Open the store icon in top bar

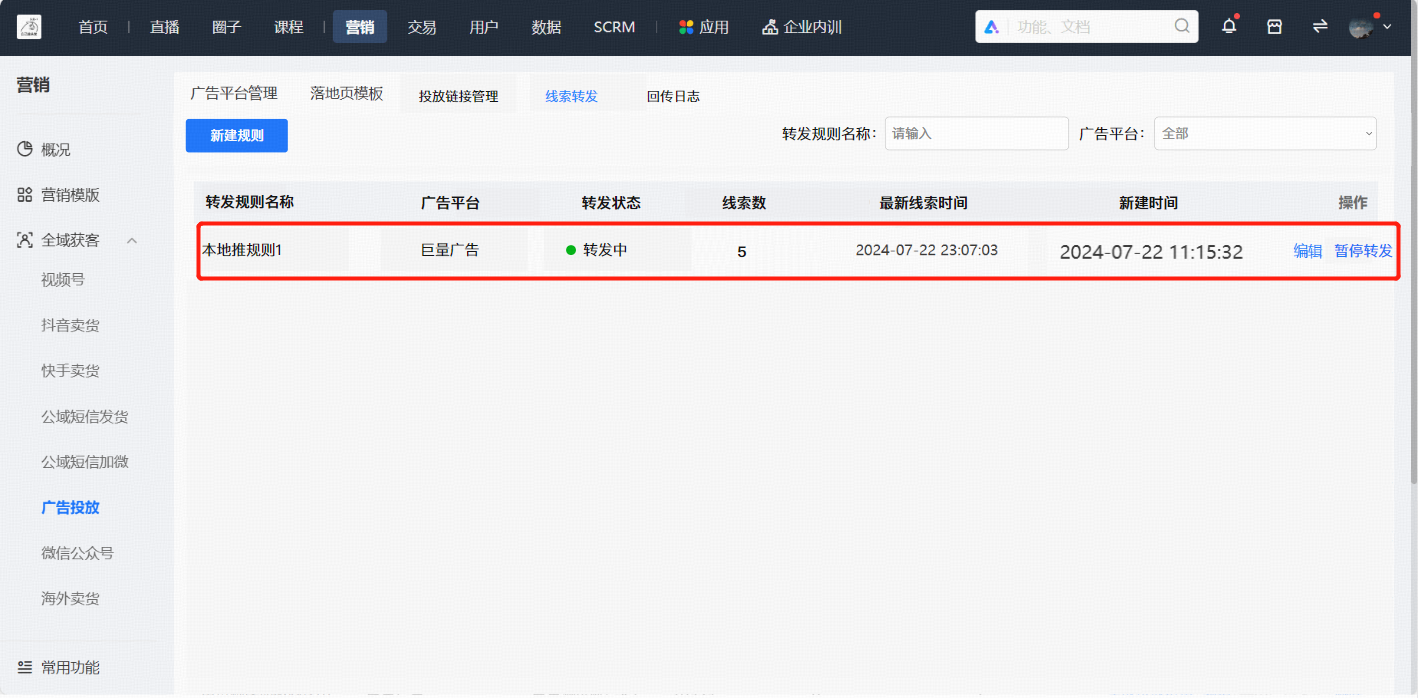pyautogui.click(x=1274, y=27)
